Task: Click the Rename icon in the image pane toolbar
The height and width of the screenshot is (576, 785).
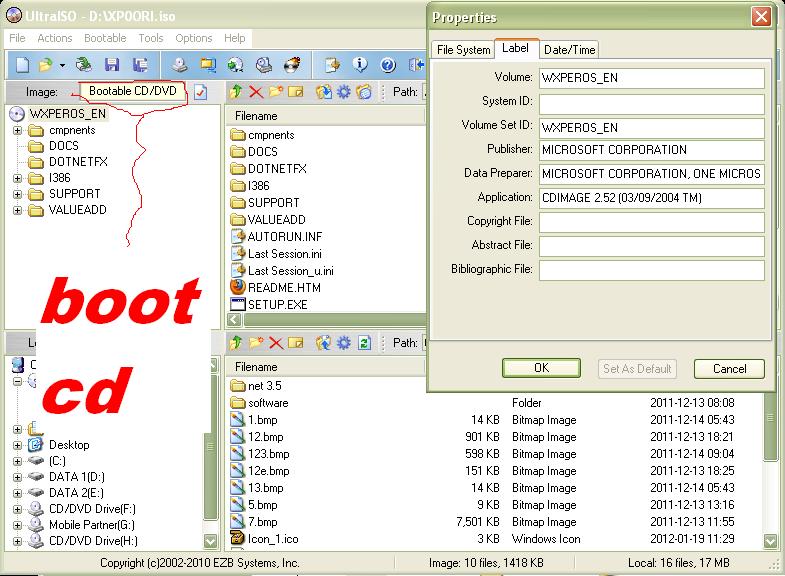Action: (296, 92)
